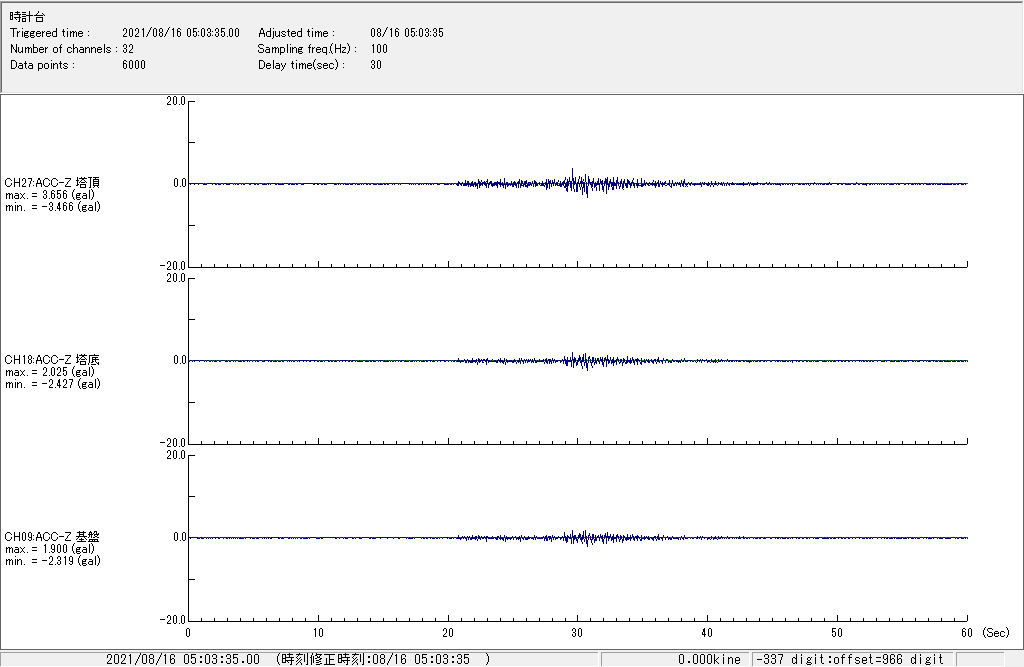
Task: Click the (Sec) unit label on the time axis
Action: coord(995,633)
